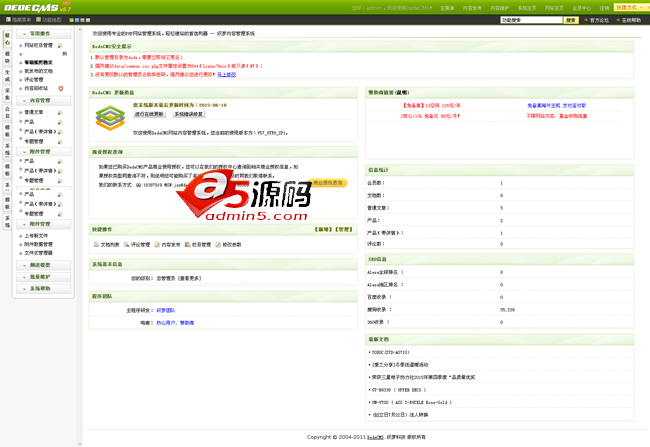Image resolution: width=650 pixels, height=447 pixels.
Task: Switch to the 采集 vertical tab
Action: pos(7,94)
